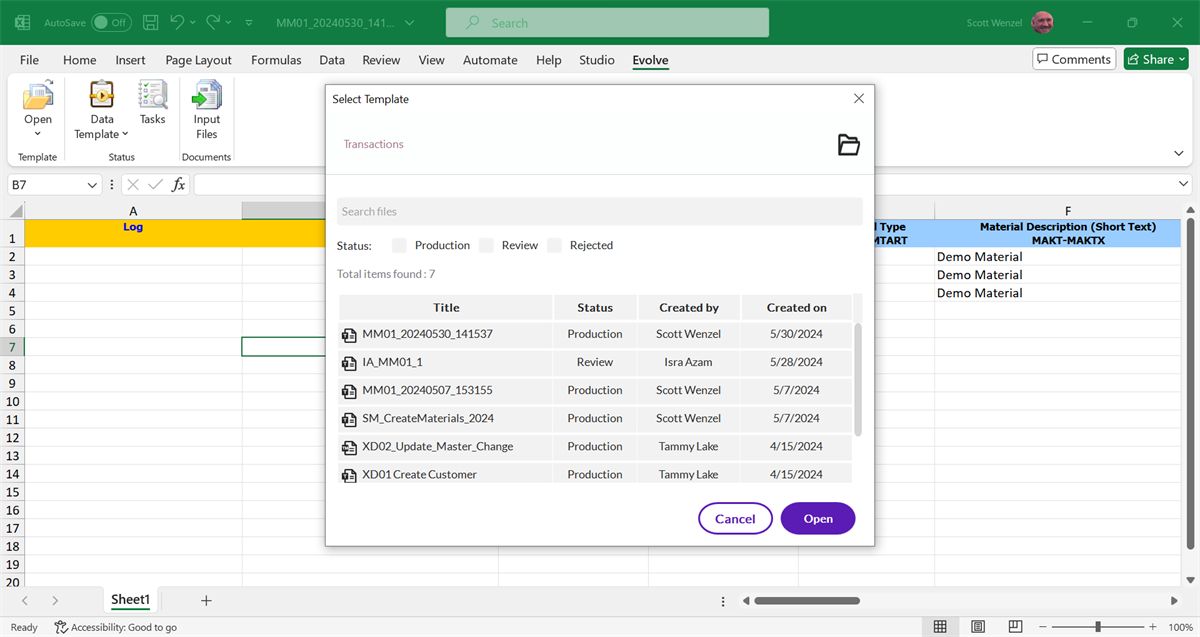Click the Undo arrow icon
The height and width of the screenshot is (637, 1200).
click(x=178, y=22)
